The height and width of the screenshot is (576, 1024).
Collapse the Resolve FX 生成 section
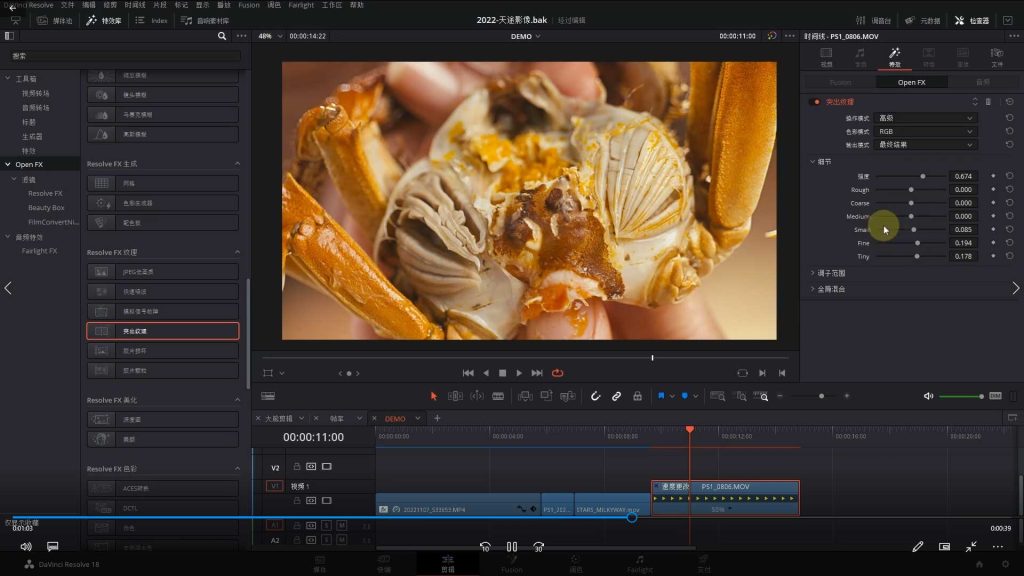238,163
